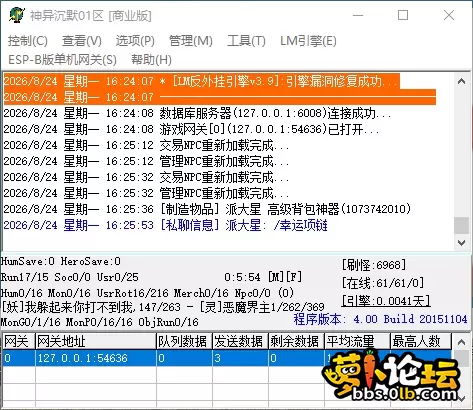Click log panel scroll-down arrow
This screenshot has height=410, width=473.
(461, 242)
